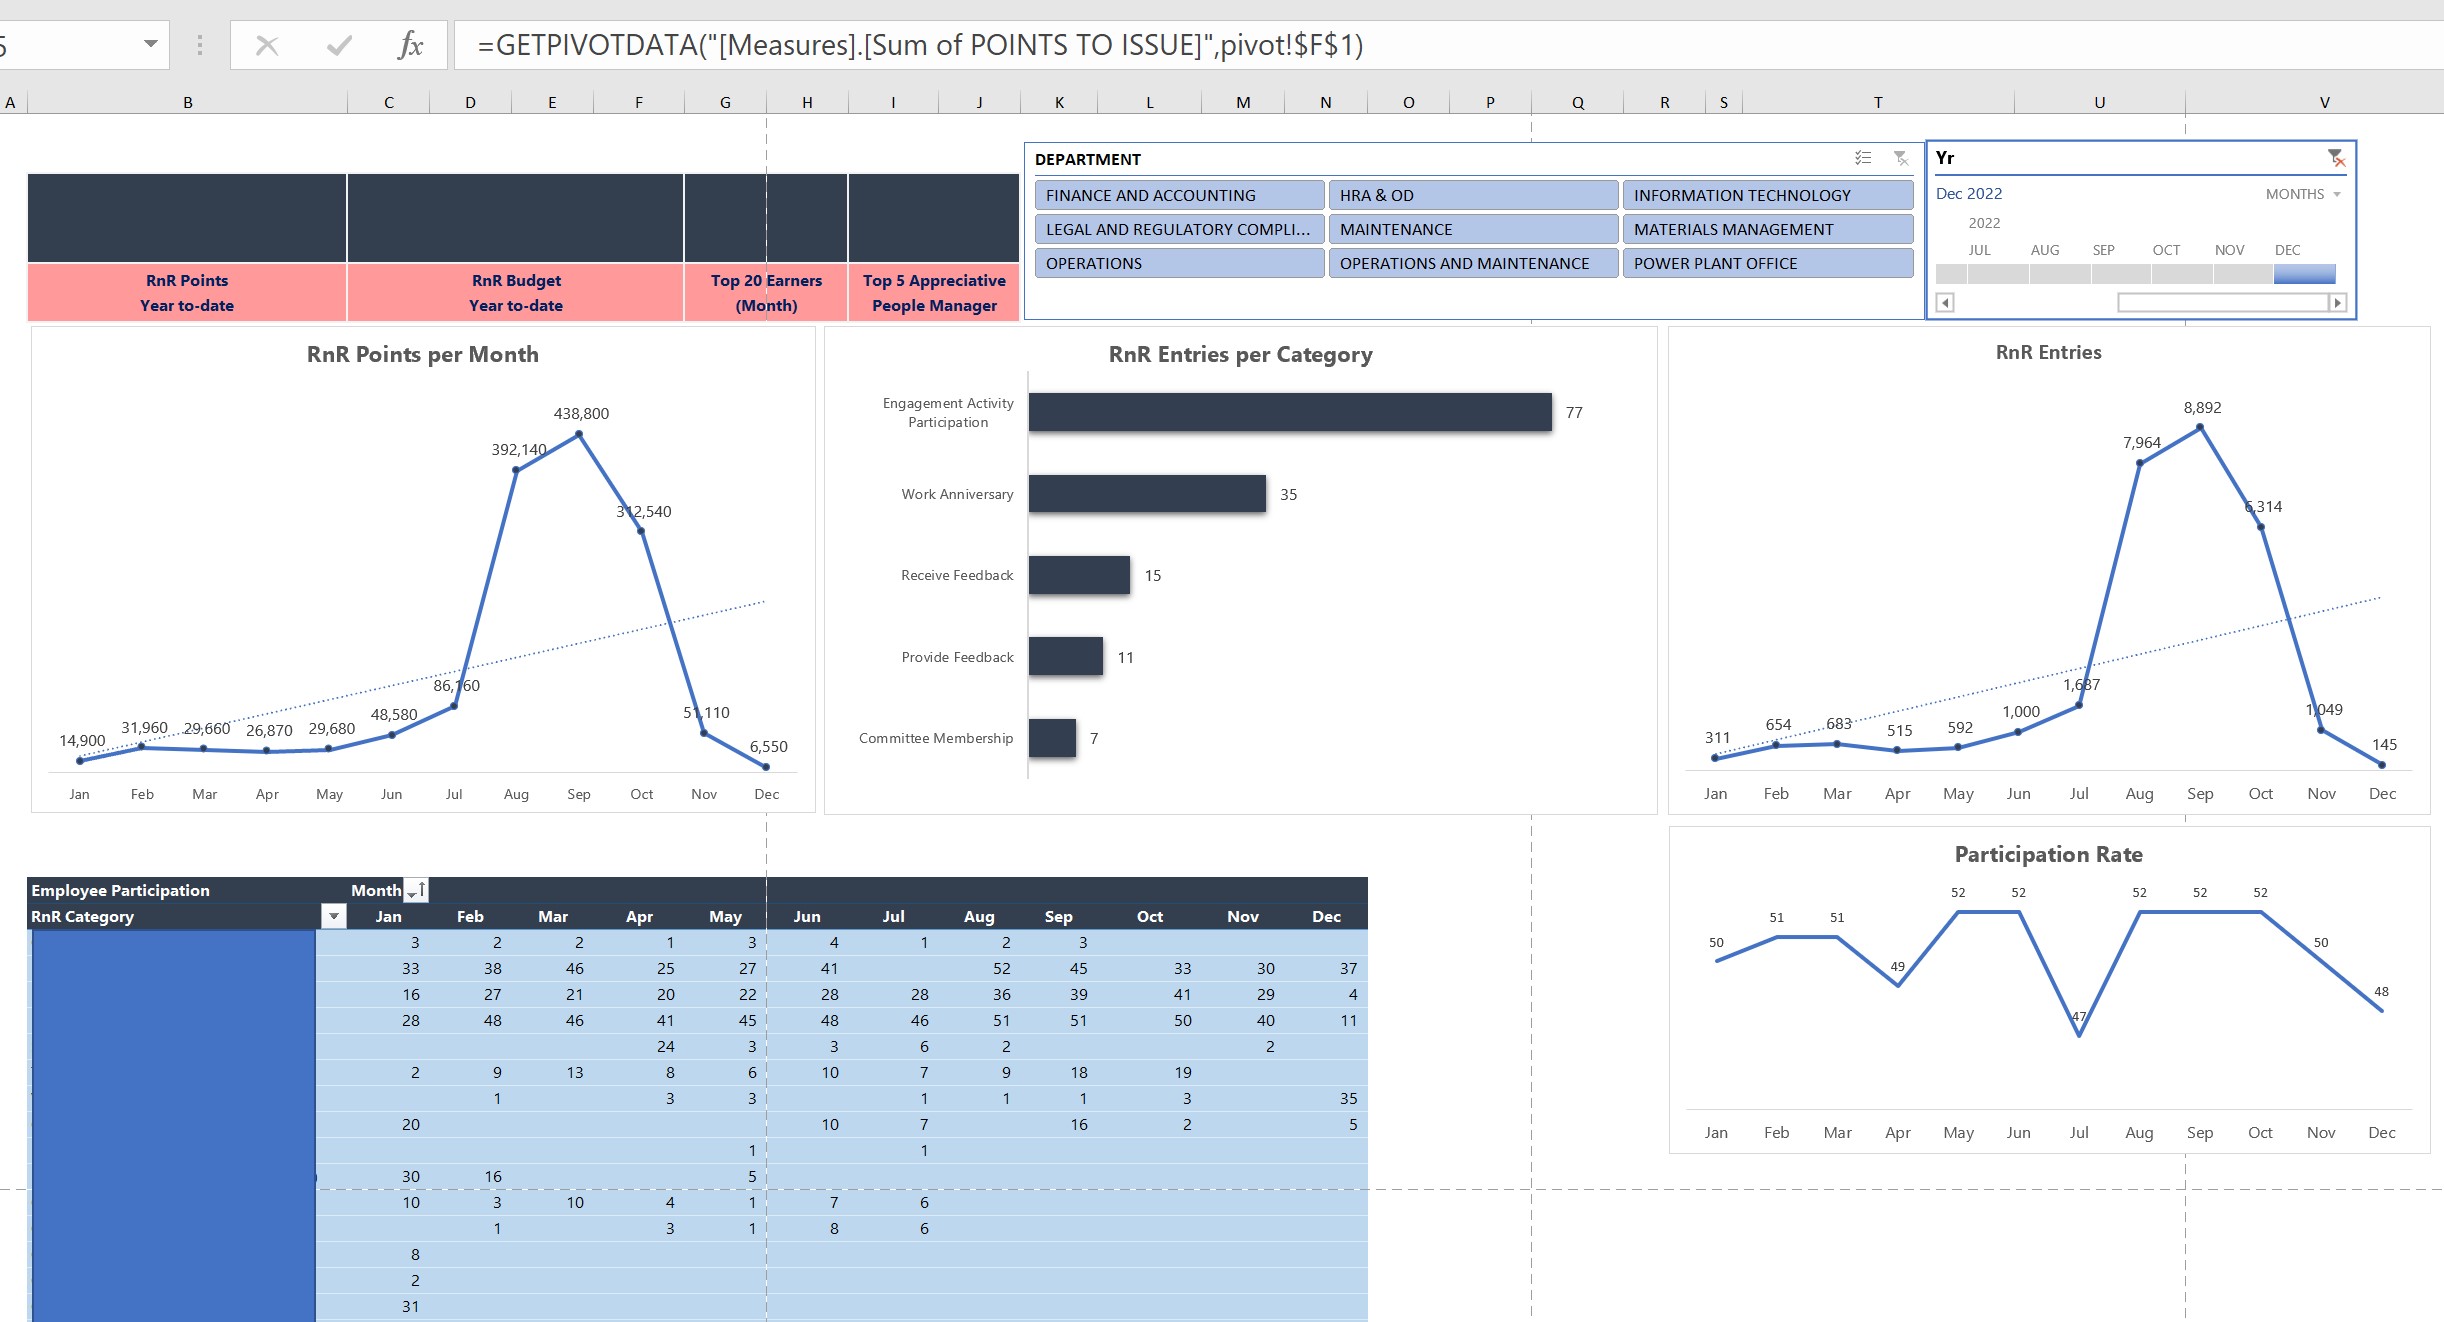Open the RnR Category filter dropdown
Screen dimensions: 2444x1322
click(334, 916)
